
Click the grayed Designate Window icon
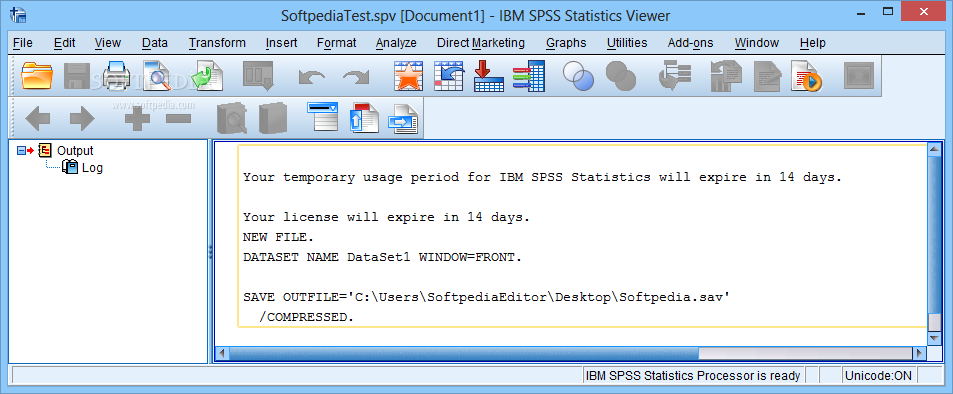(x=859, y=76)
